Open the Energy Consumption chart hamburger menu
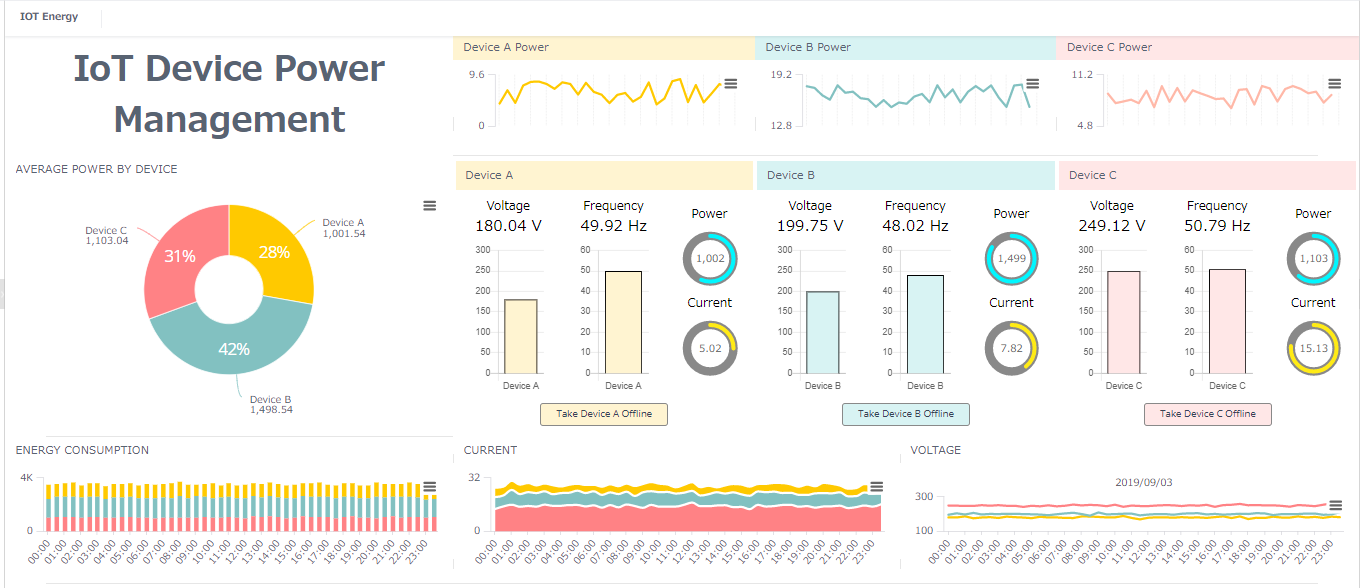Screen dimensions: 1360x588 430,487
